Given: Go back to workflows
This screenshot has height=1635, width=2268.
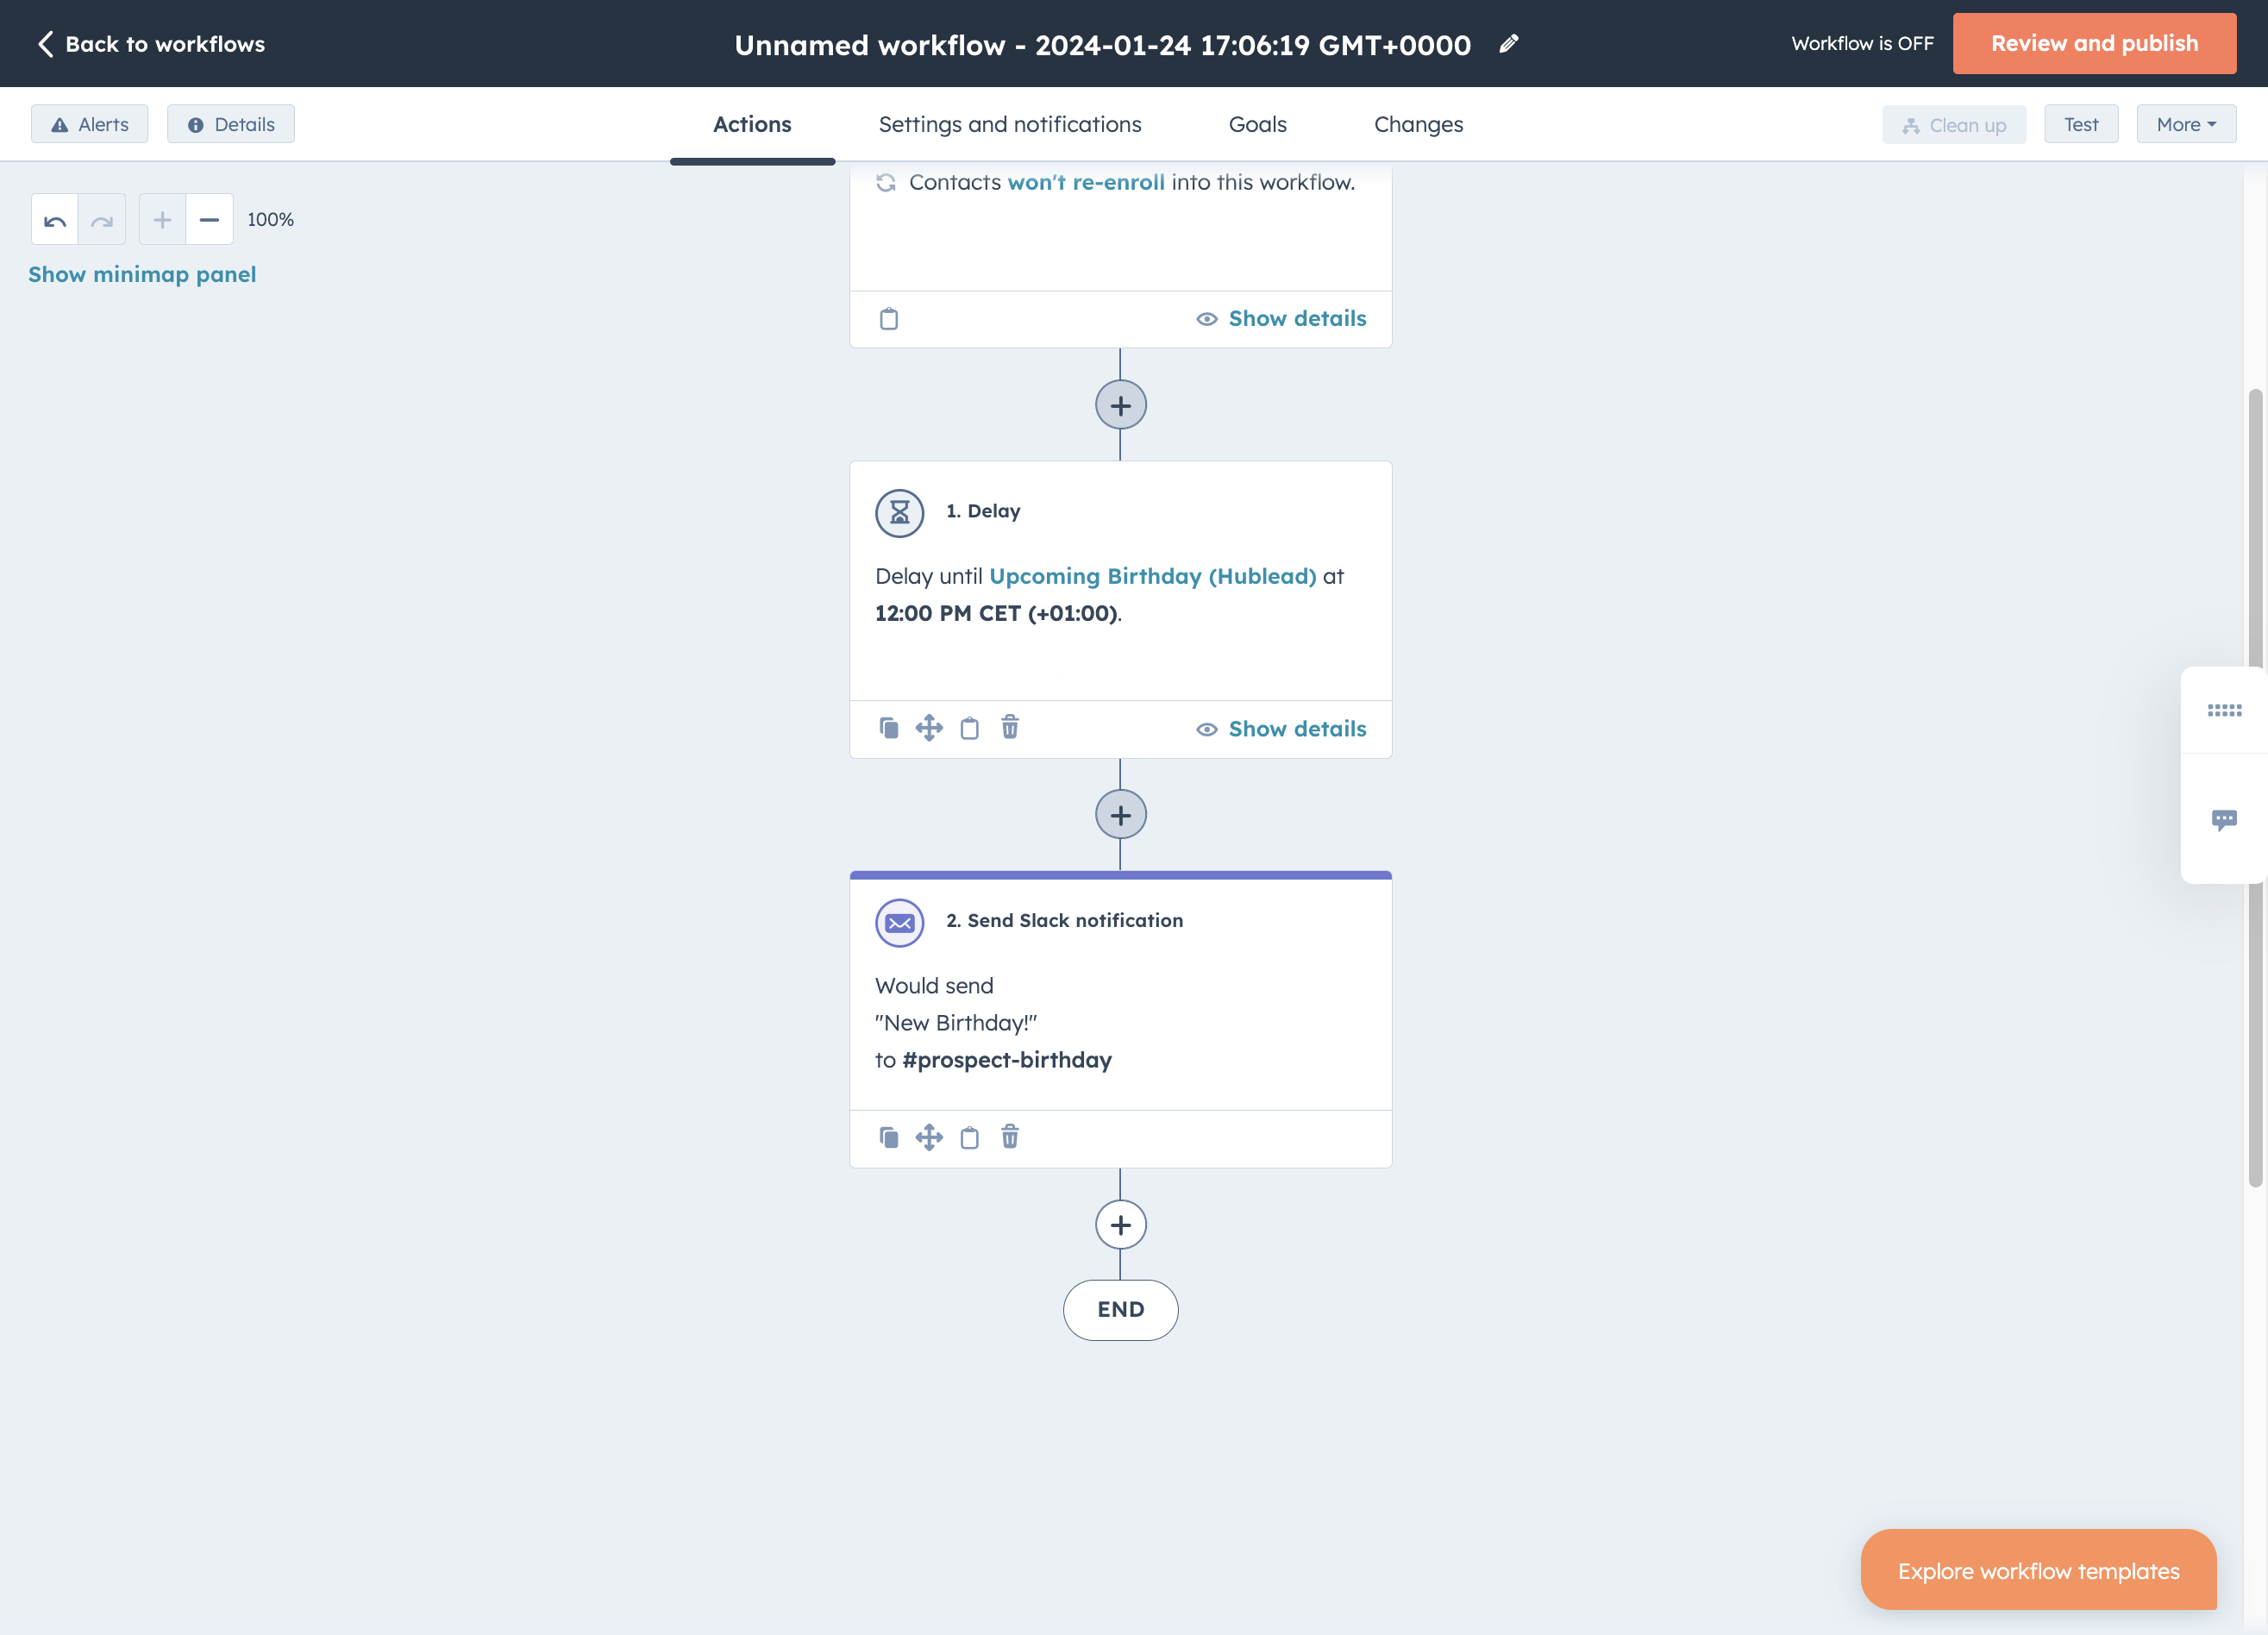Looking at the screenshot, I should [x=151, y=43].
